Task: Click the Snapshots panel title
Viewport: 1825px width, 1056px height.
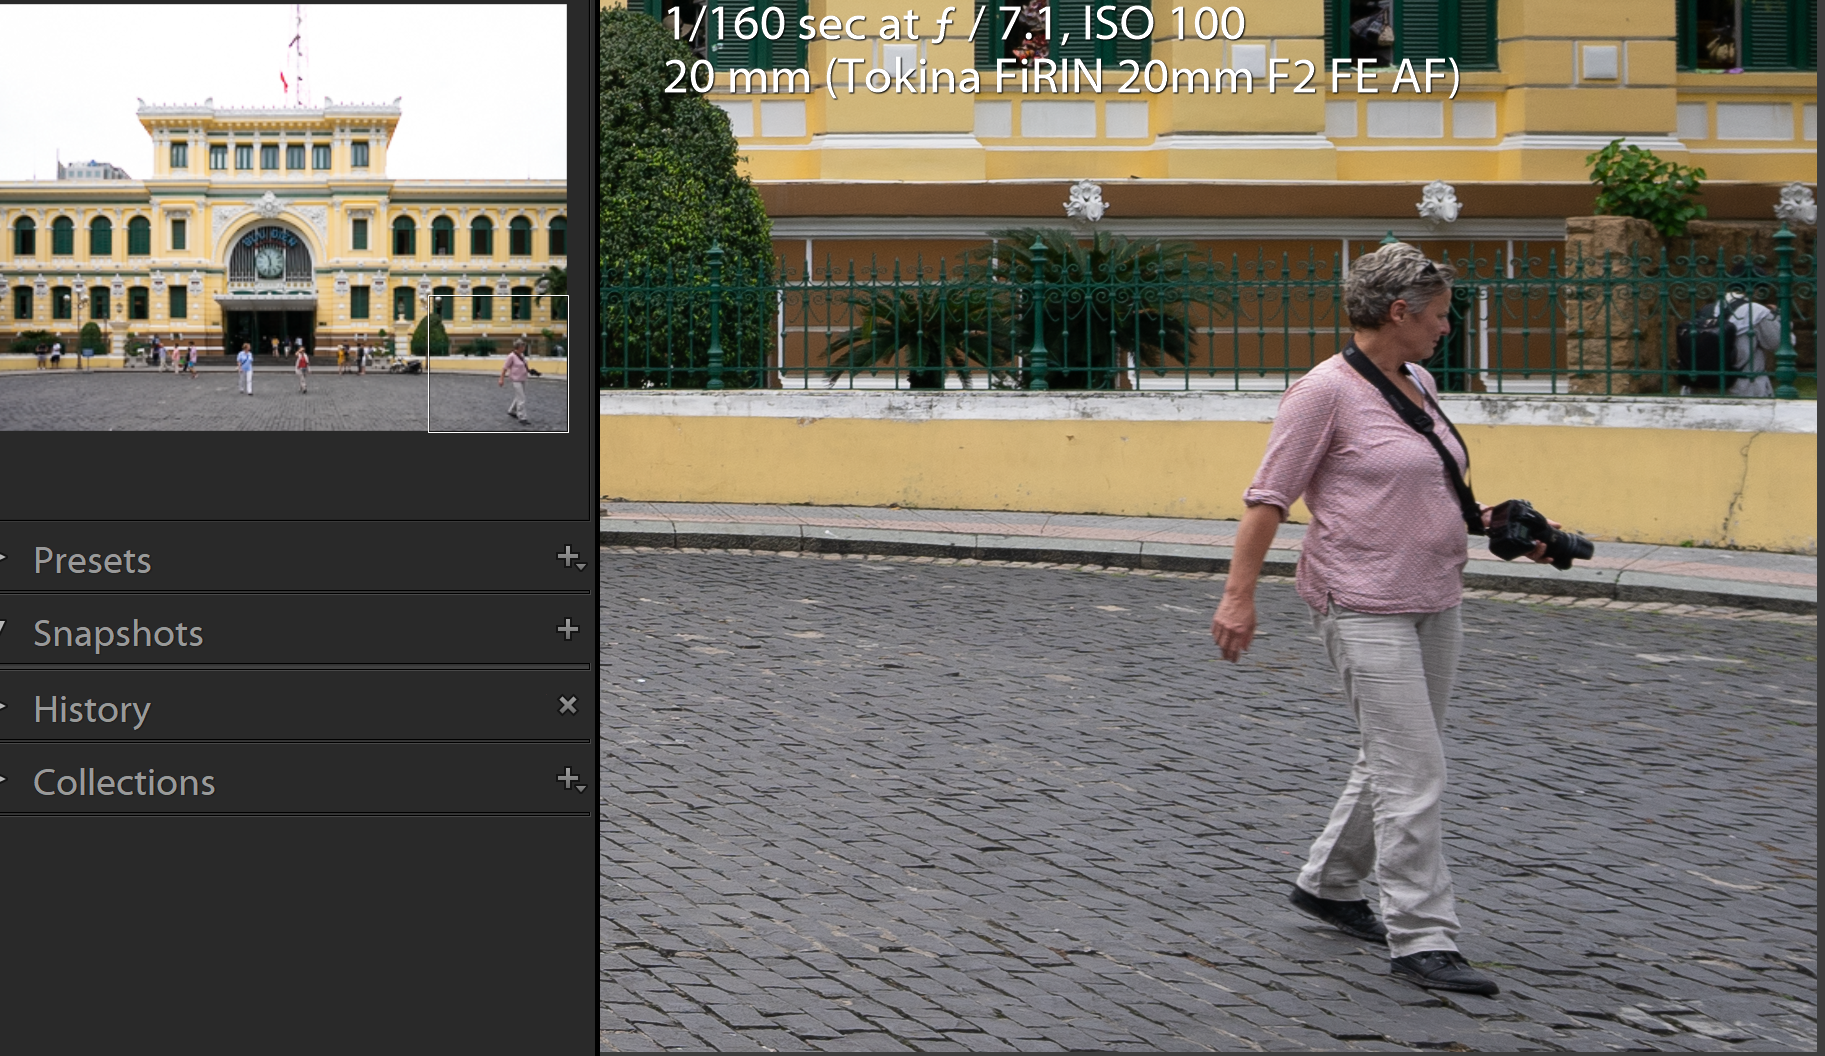Action: pyautogui.click(x=118, y=634)
